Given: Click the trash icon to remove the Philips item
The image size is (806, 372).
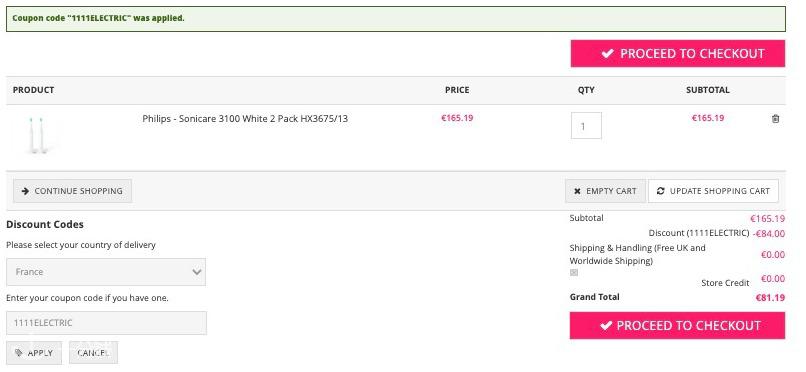Looking at the screenshot, I should (x=775, y=119).
